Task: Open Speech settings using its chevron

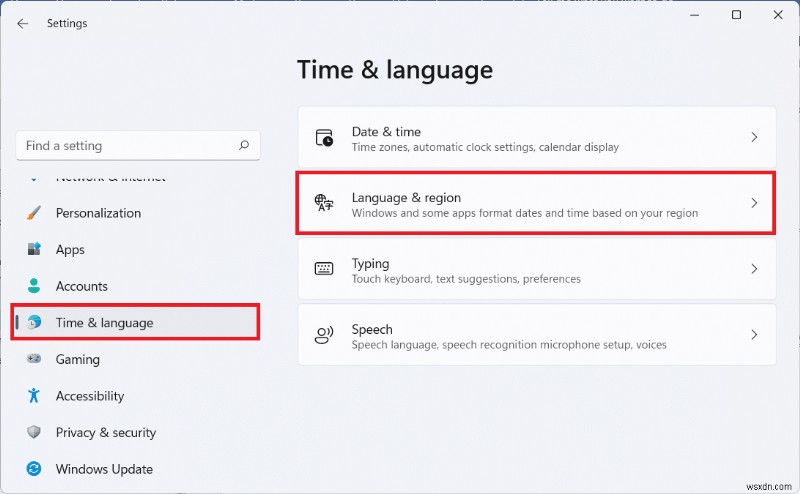Action: pos(754,335)
